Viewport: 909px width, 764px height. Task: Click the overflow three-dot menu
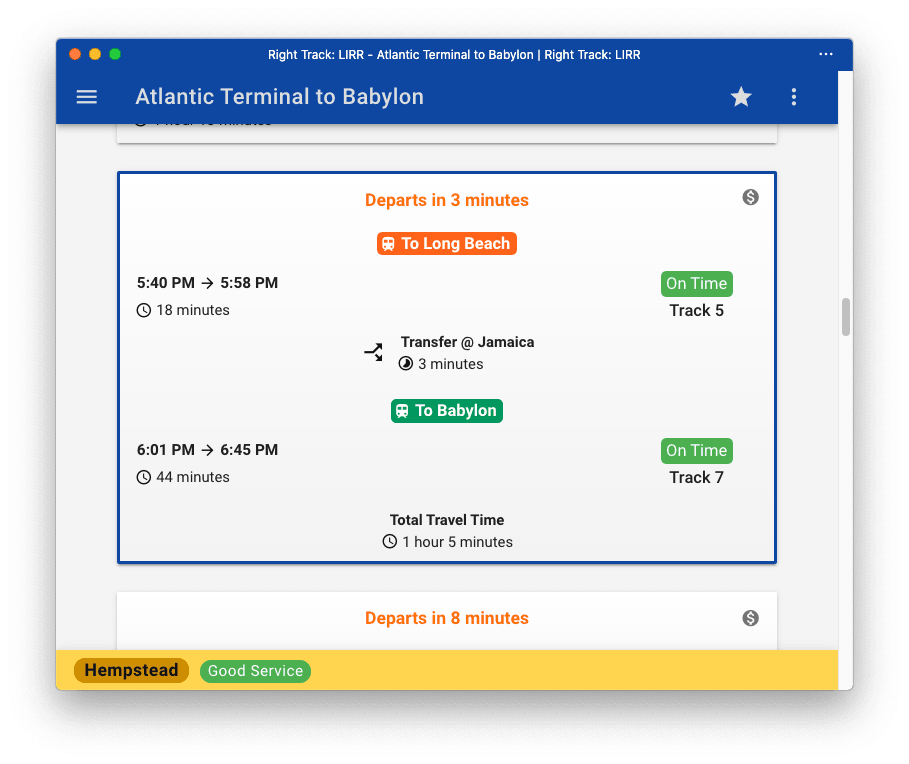pos(793,96)
